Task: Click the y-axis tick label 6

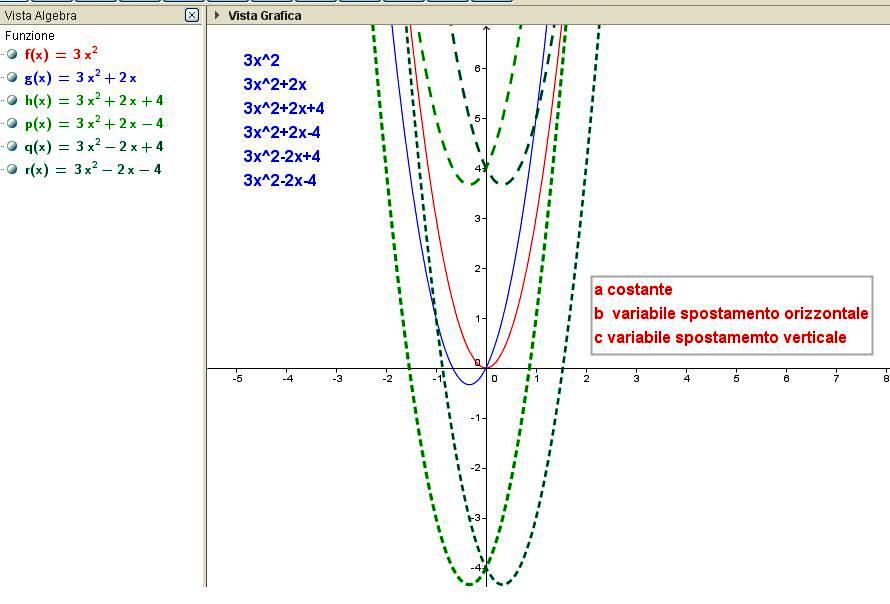Action: [477, 68]
